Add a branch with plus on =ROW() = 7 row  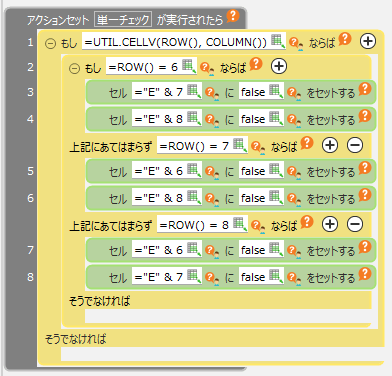coord(330,145)
